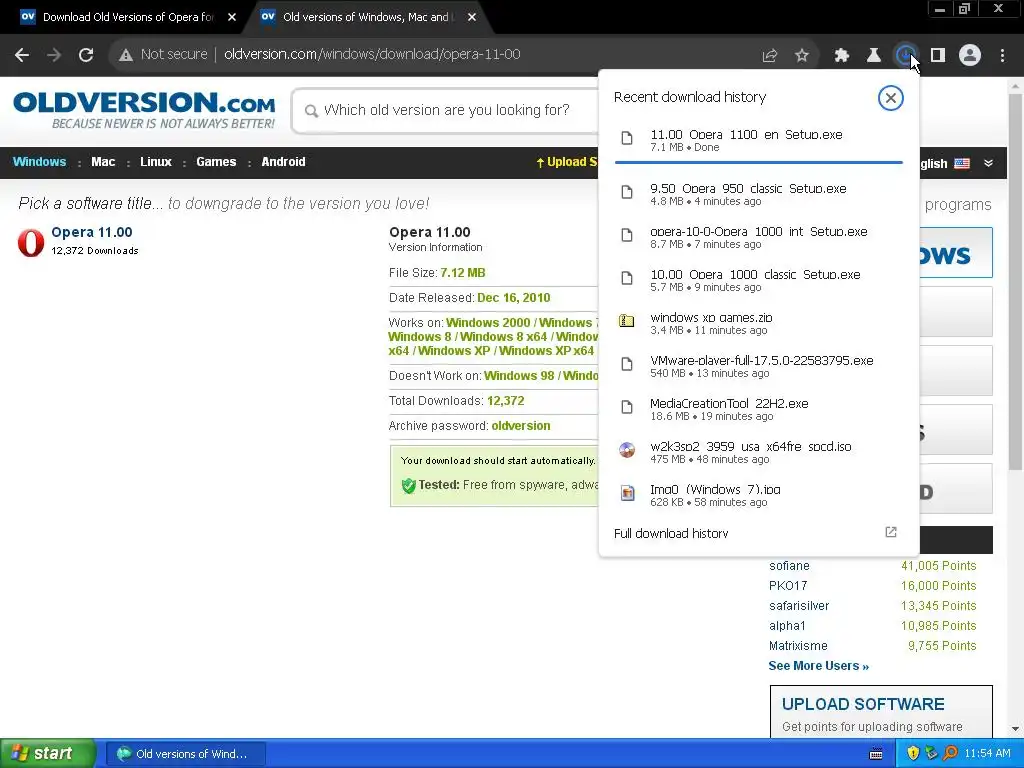1024x768 pixels.
Task: Click user sofiane in top users list
Action: [789, 566]
